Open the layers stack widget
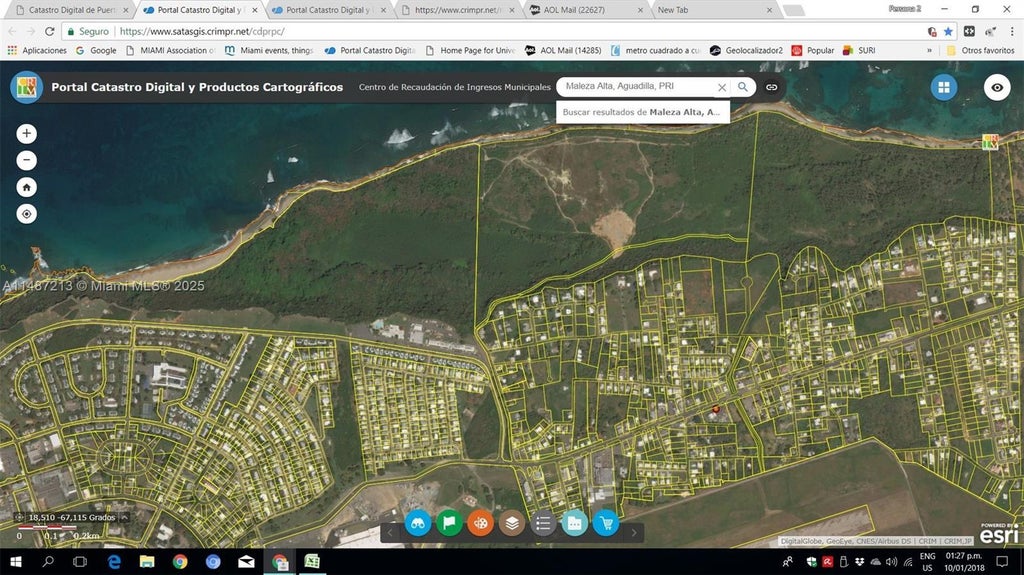Viewport: 1024px width, 575px height. click(x=512, y=522)
